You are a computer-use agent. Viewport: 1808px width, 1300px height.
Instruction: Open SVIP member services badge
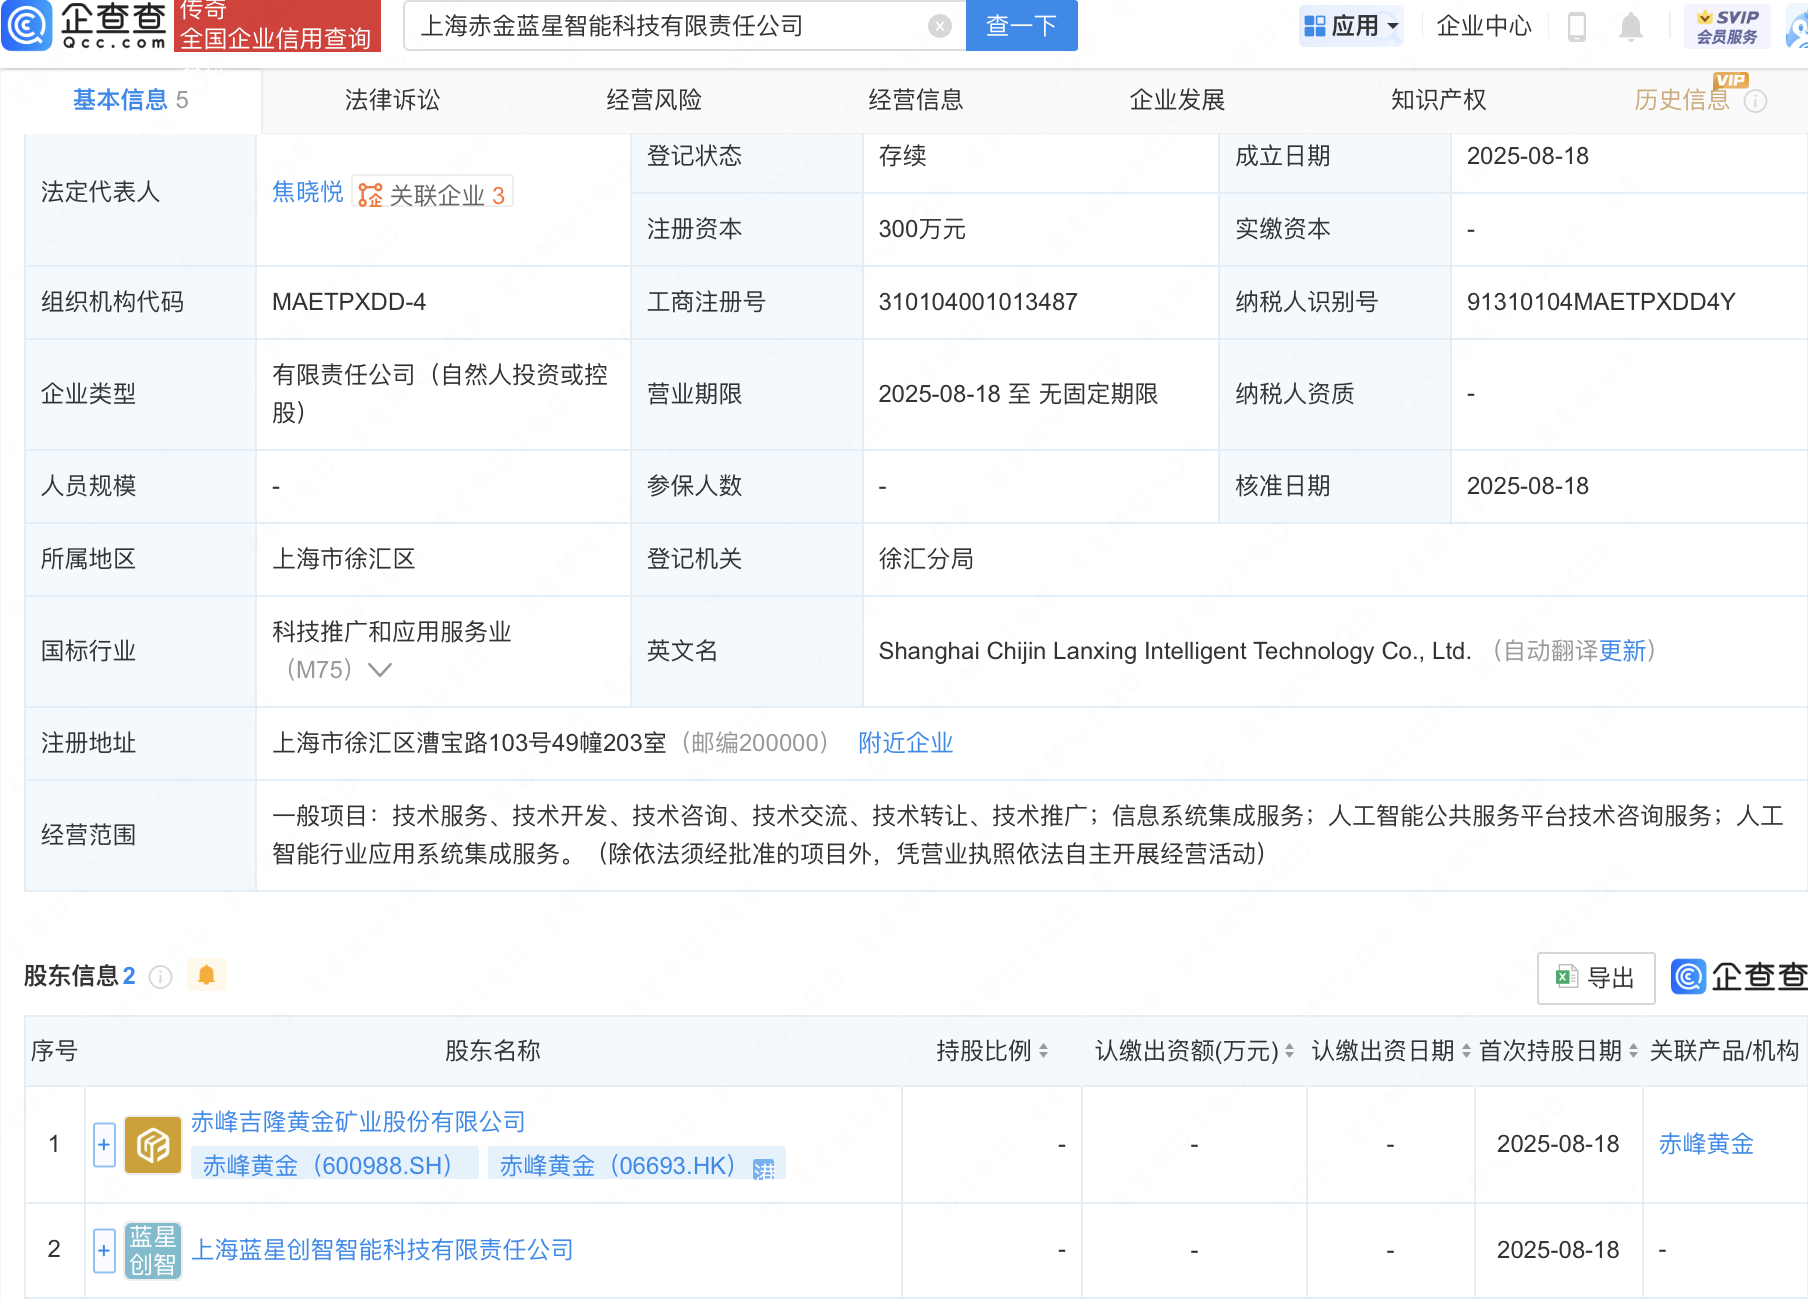(1727, 26)
